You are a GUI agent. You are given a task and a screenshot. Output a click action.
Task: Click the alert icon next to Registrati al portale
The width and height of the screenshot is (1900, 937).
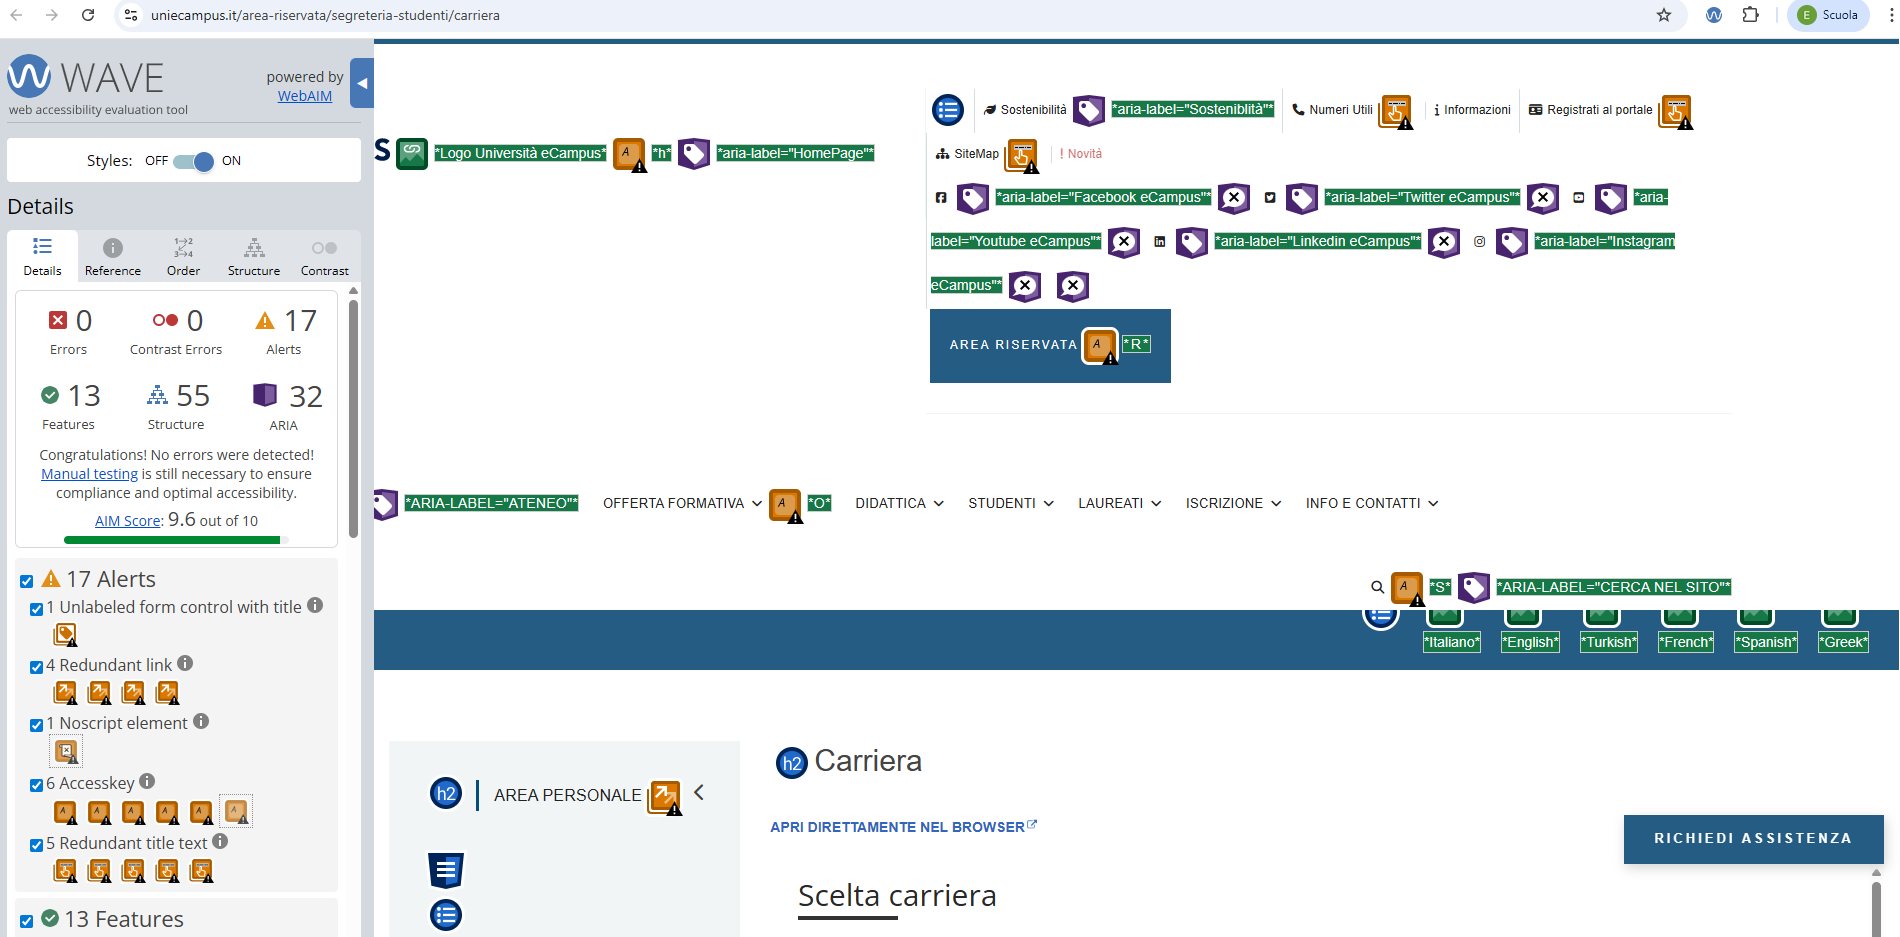pyautogui.click(x=1675, y=111)
